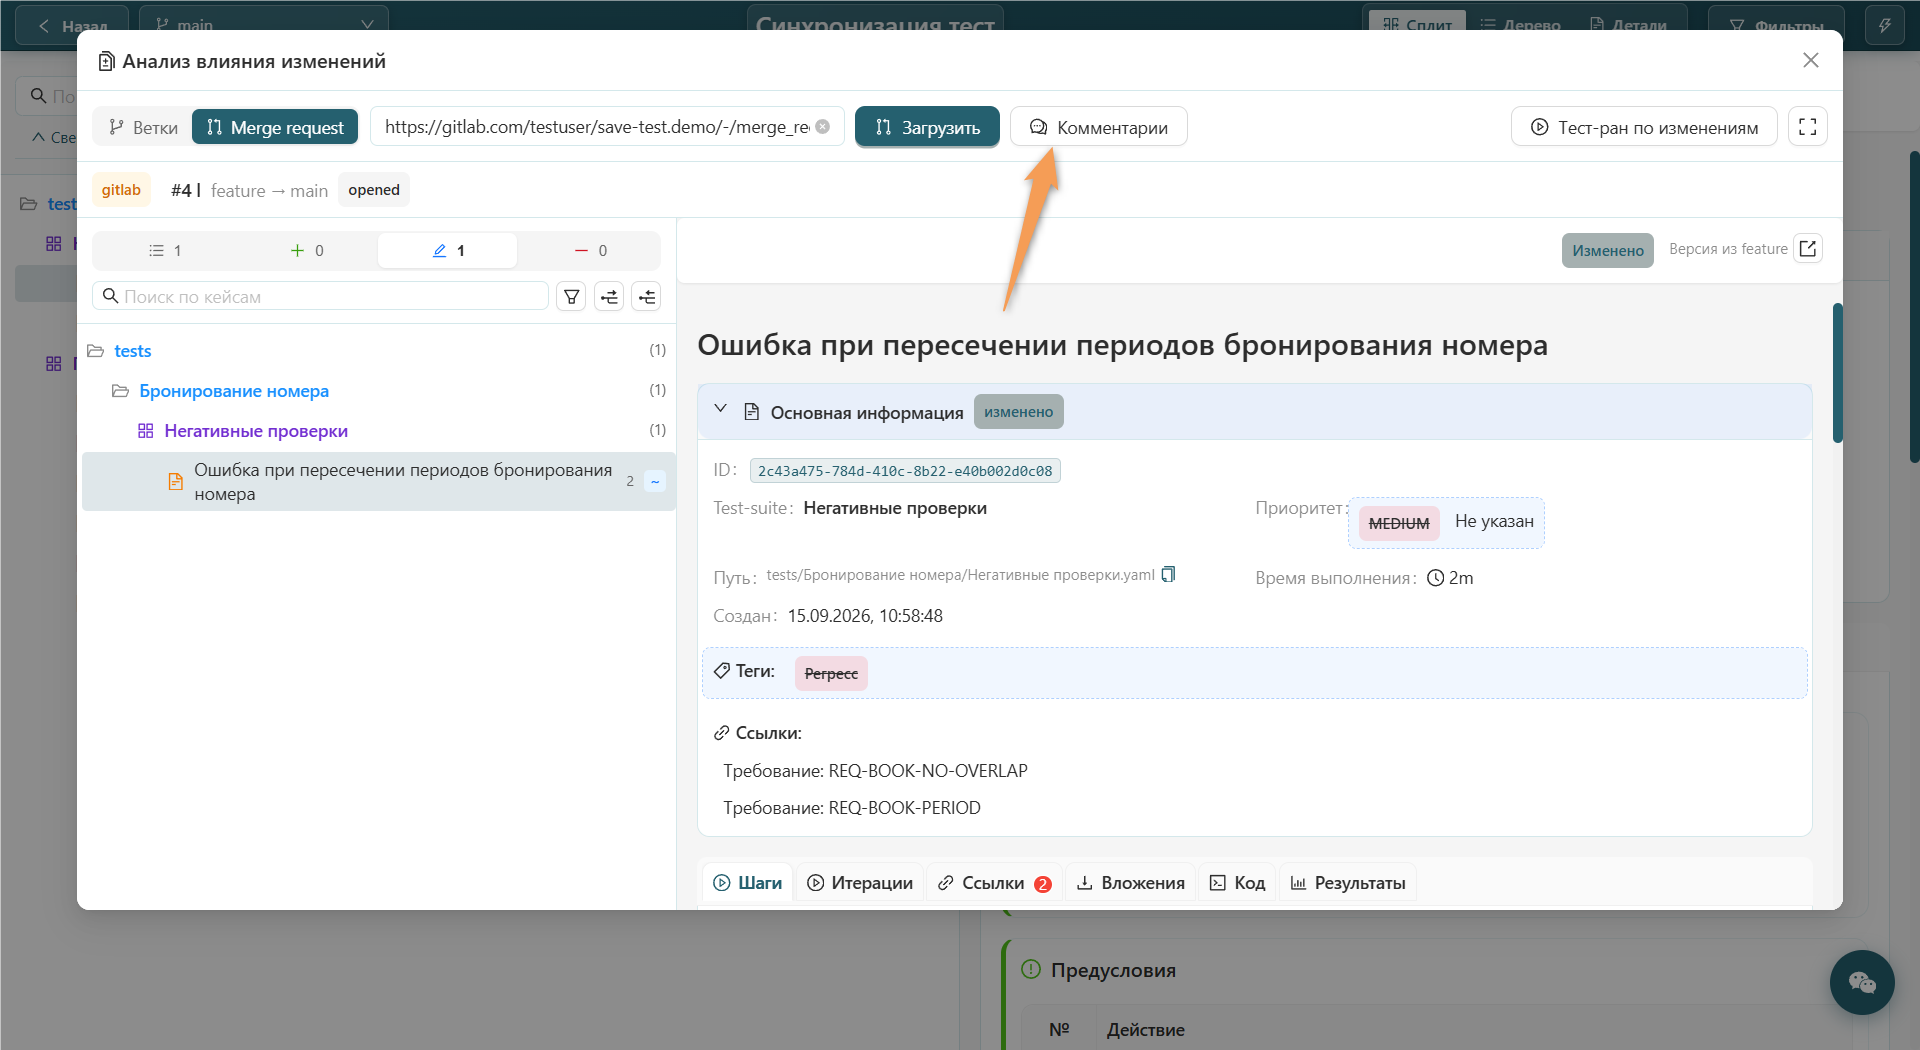Open the Результаты tab
1920x1050 pixels.
[x=1348, y=883]
